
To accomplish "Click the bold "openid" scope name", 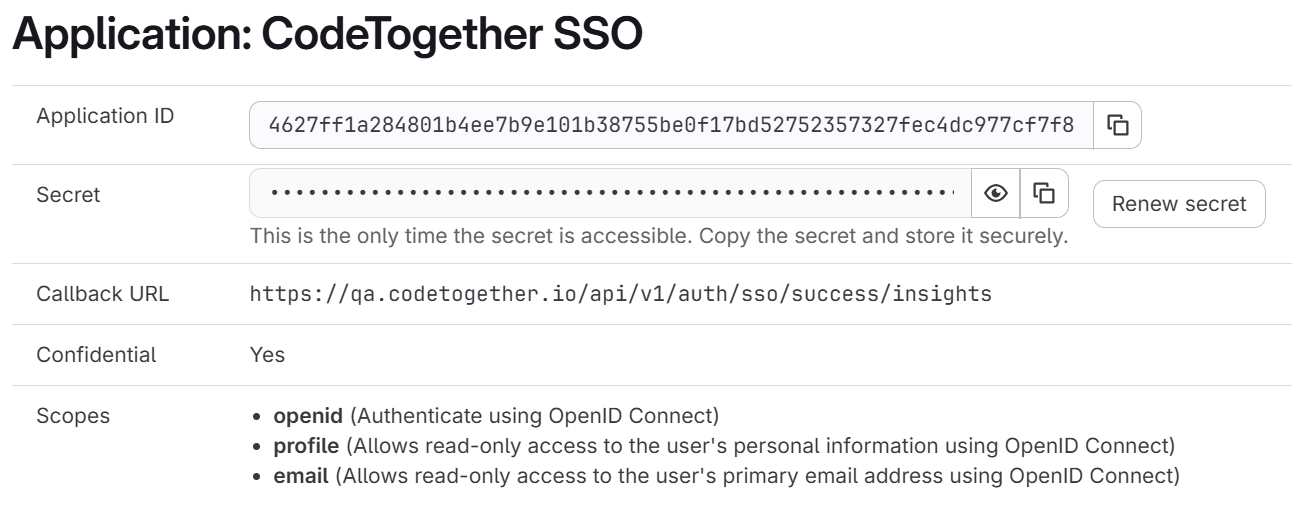I will pos(308,416).
